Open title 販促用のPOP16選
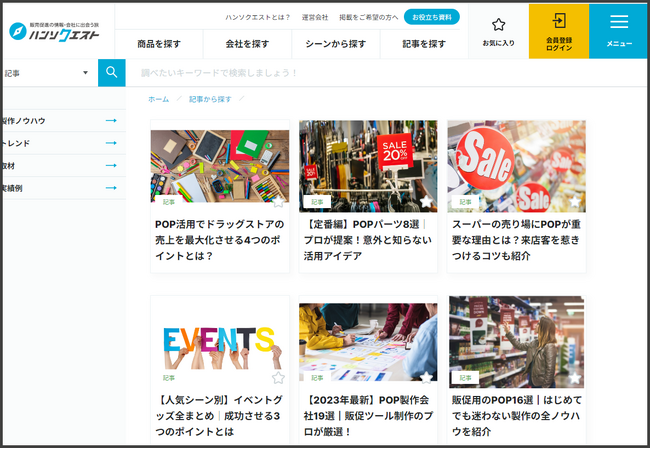The image size is (650, 449). point(517,416)
